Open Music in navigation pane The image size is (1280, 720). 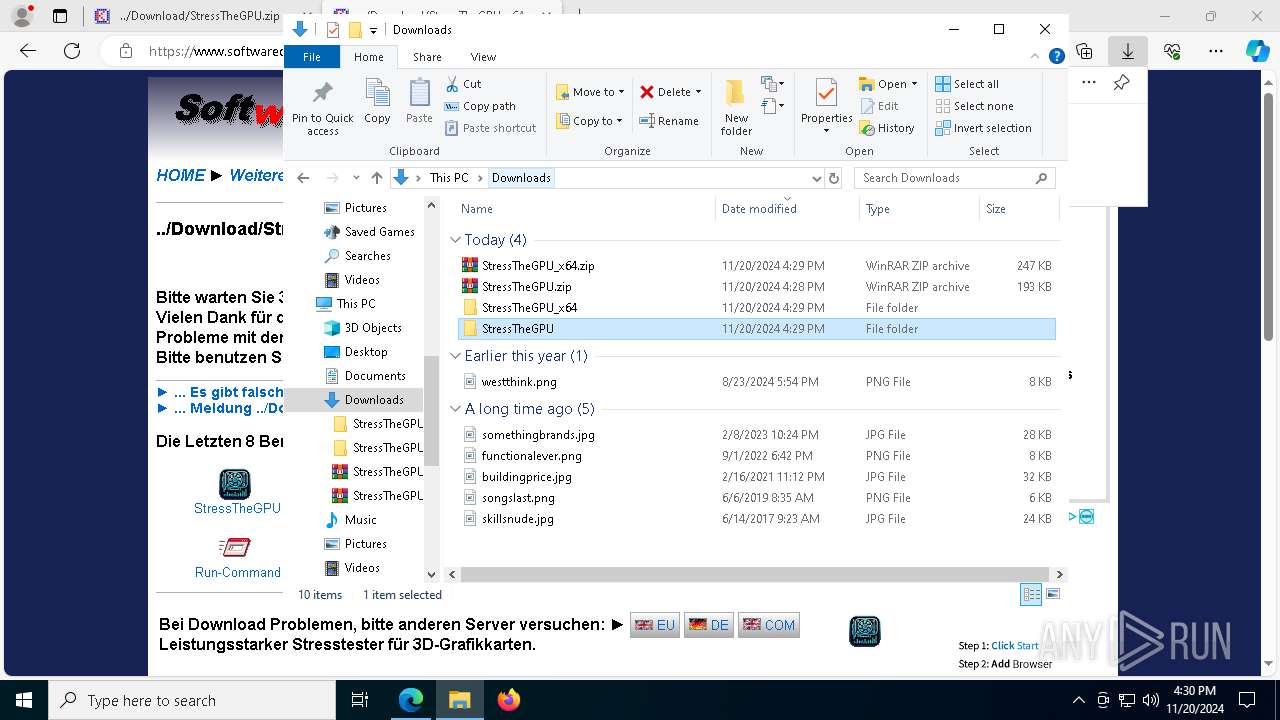coord(351,520)
